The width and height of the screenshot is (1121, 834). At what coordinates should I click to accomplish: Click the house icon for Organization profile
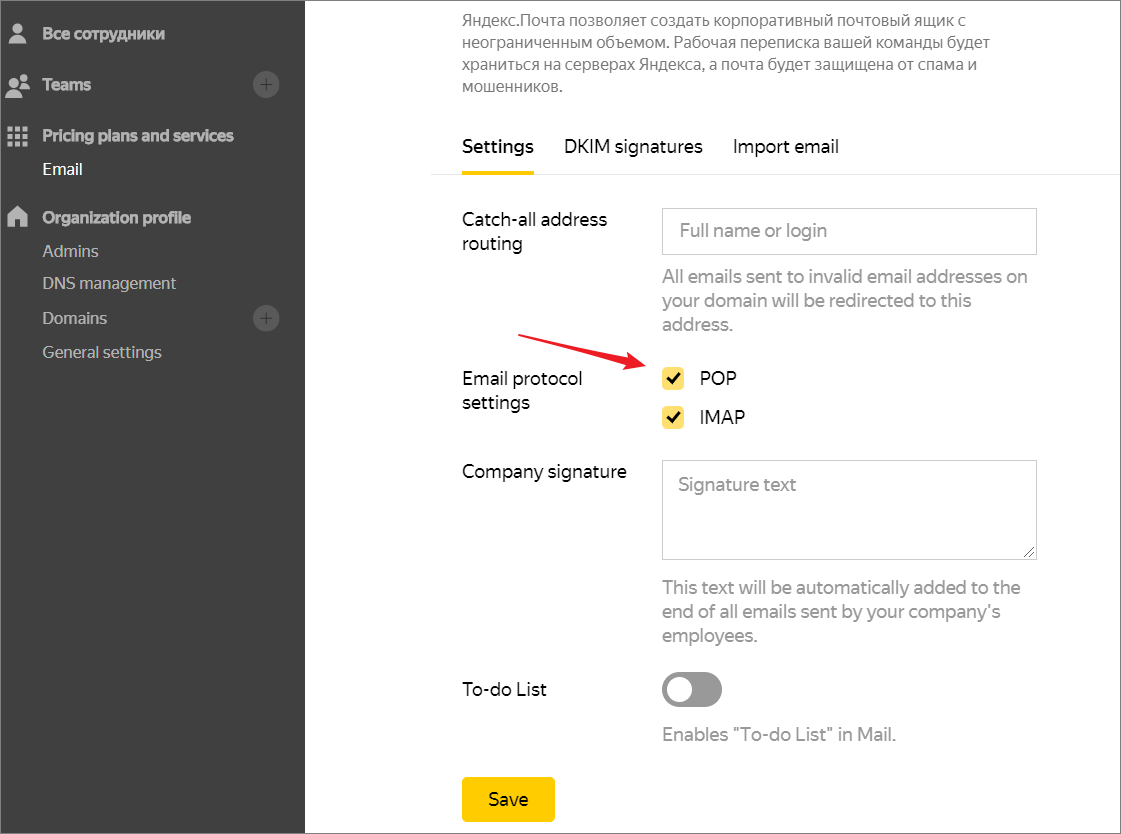[x=17, y=217]
